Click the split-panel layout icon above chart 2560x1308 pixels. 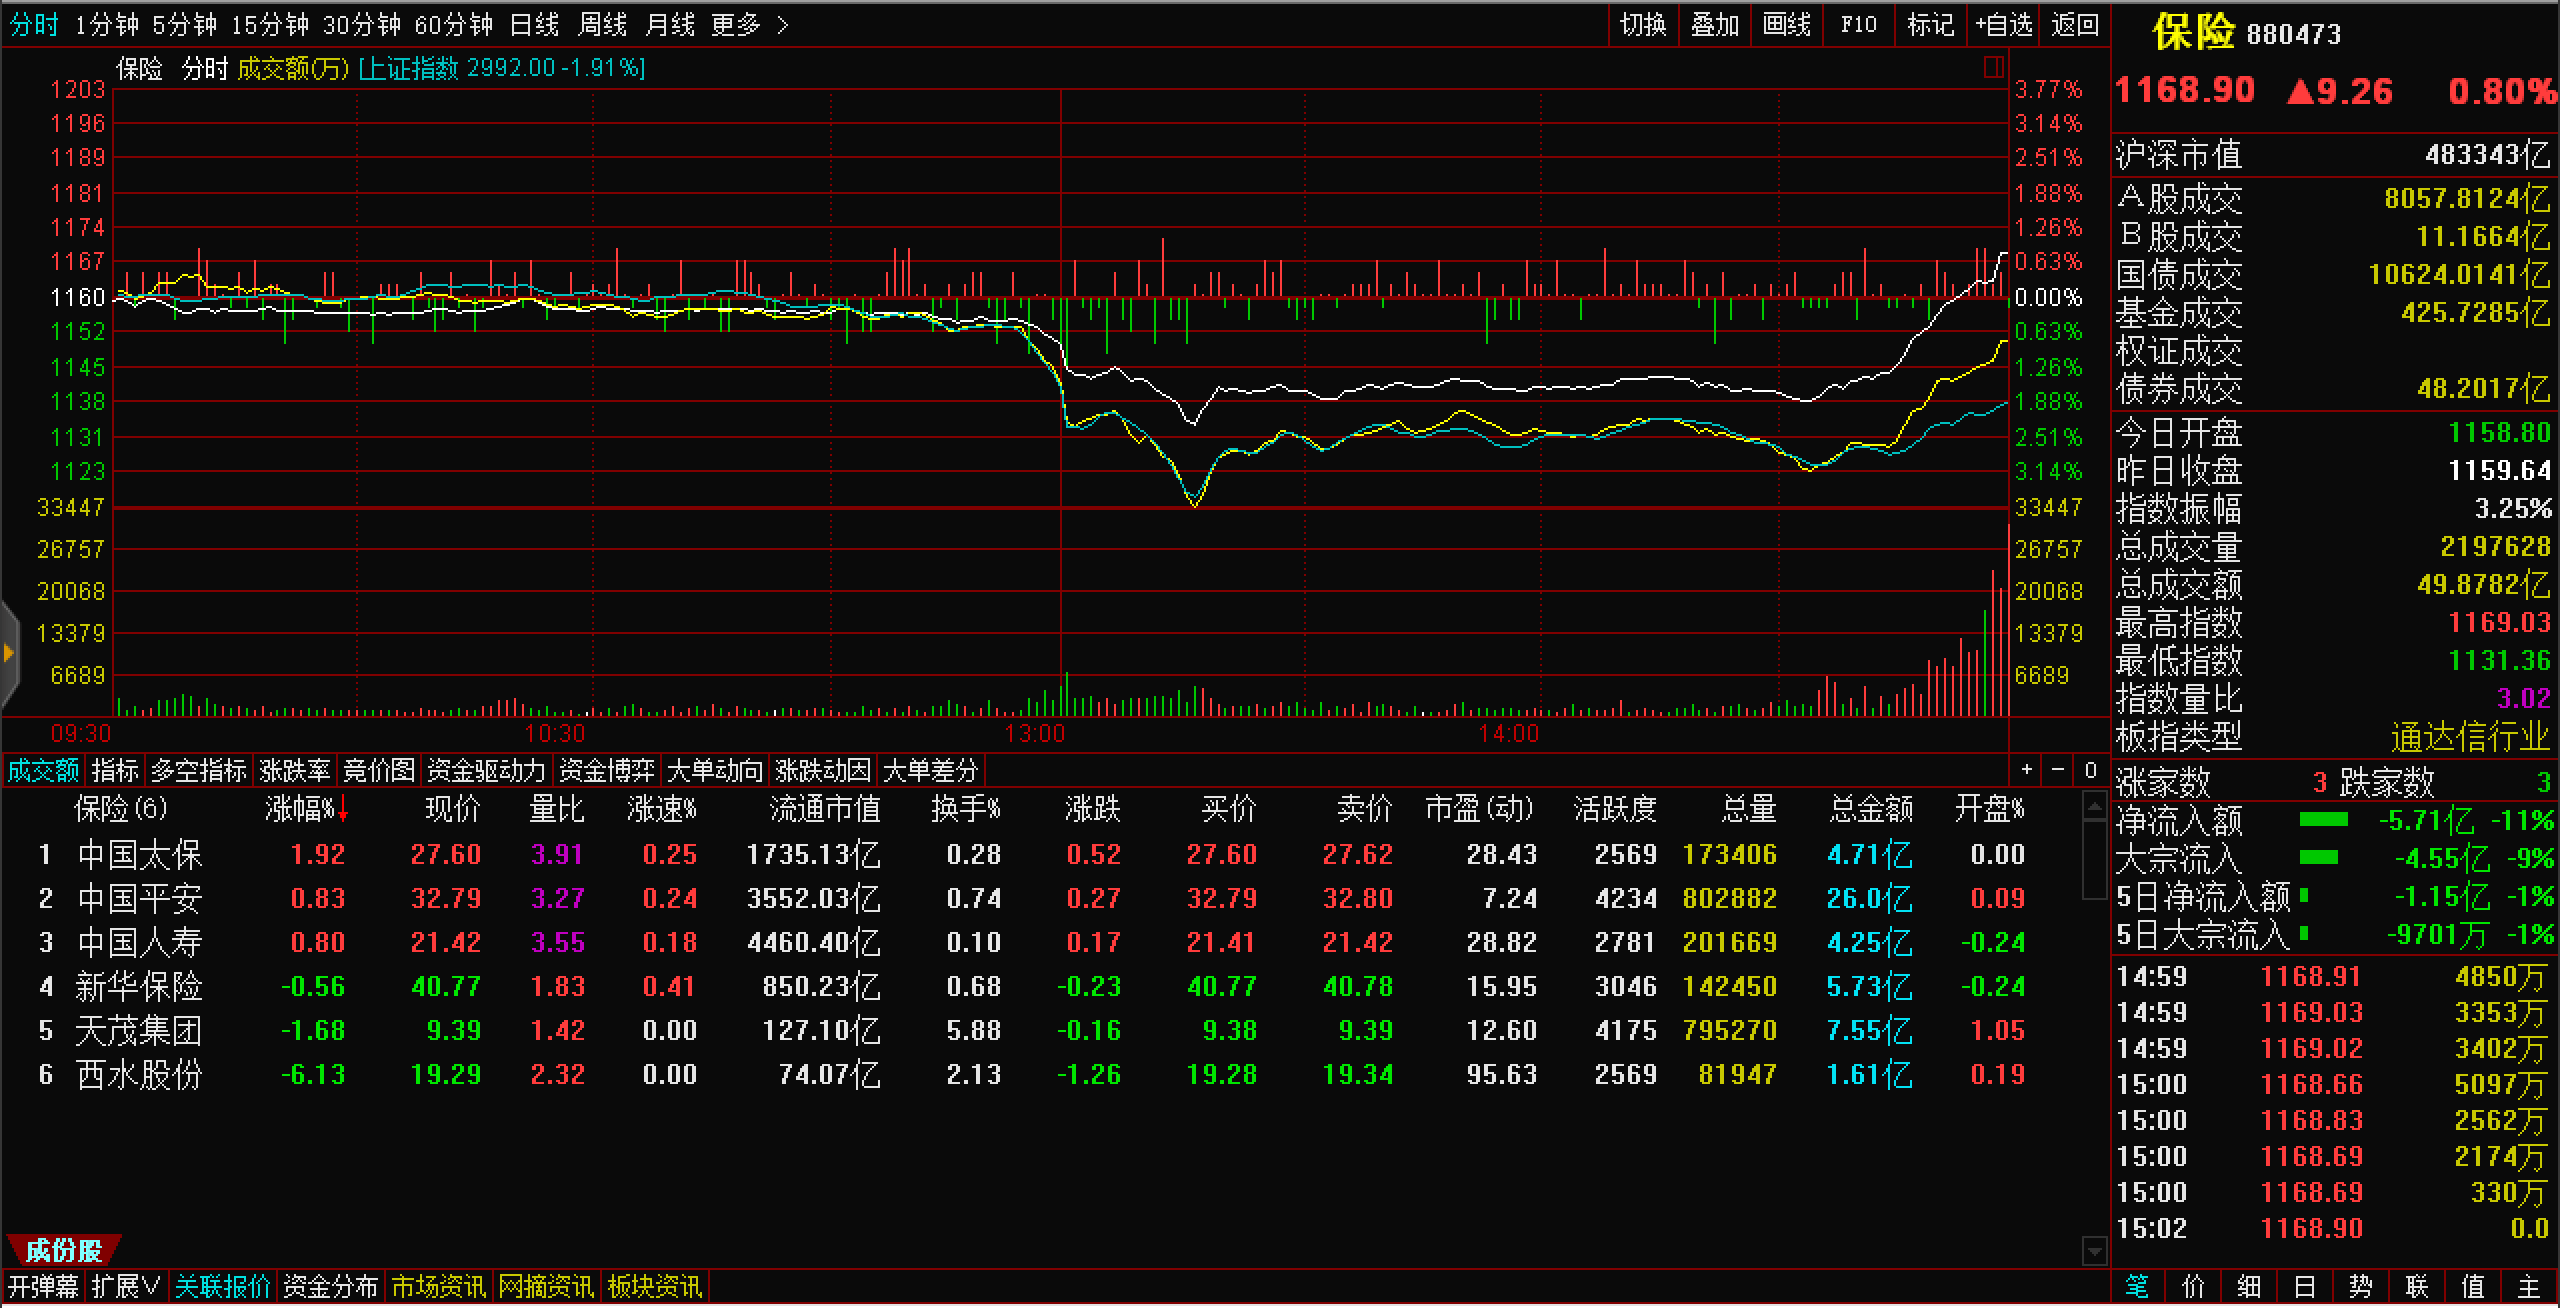pos(1993,67)
